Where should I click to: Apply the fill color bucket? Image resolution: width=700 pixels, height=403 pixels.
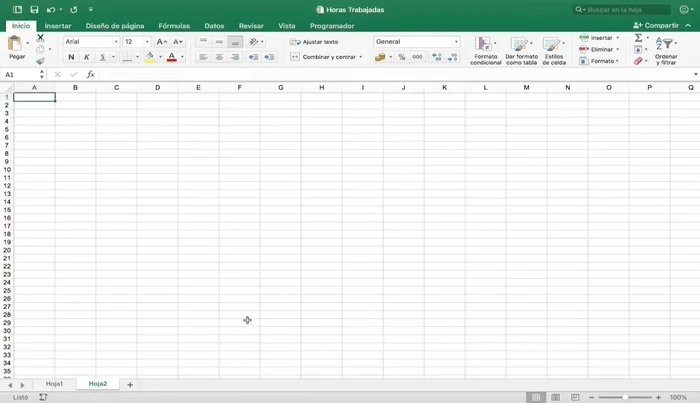[x=150, y=57]
